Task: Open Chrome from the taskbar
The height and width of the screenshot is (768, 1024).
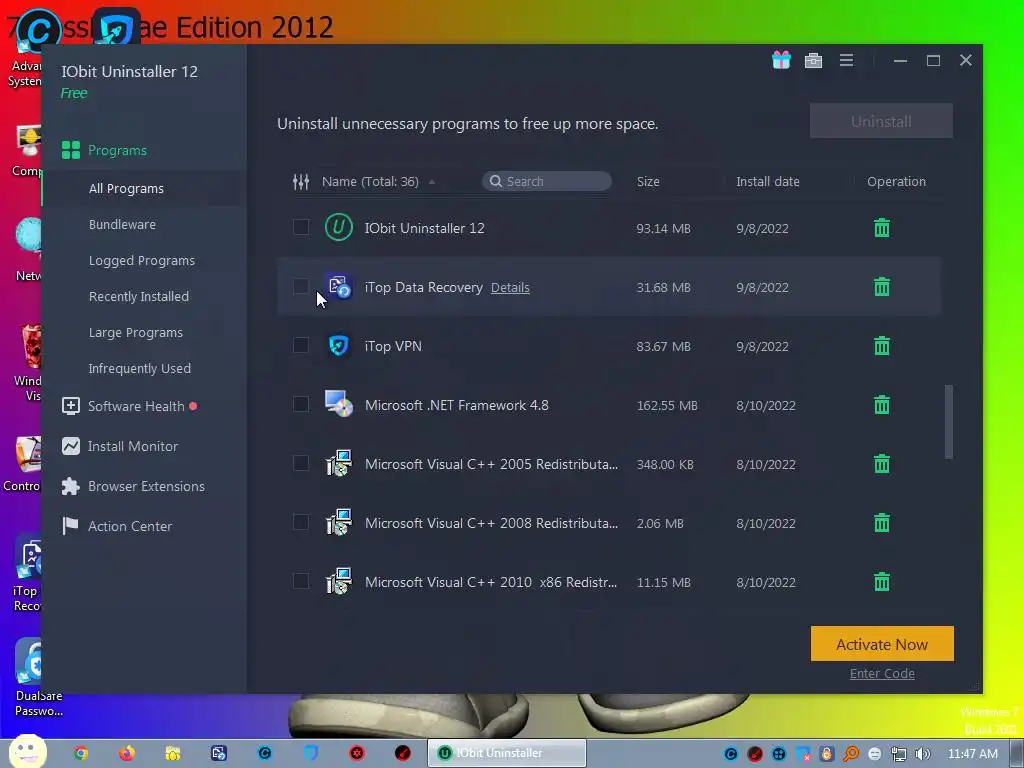Action: (81, 753)
